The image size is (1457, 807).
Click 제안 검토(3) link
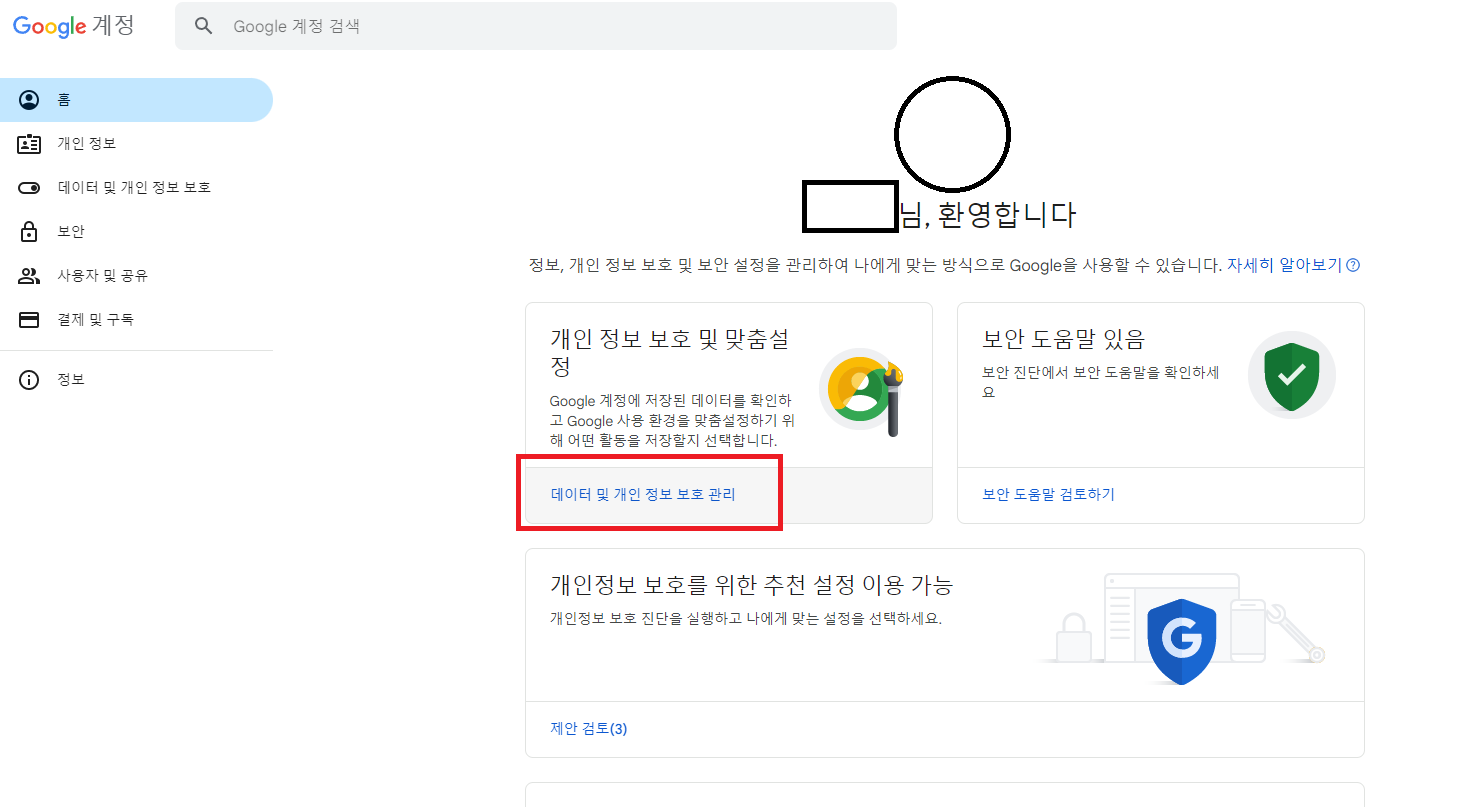click(589, 728)
